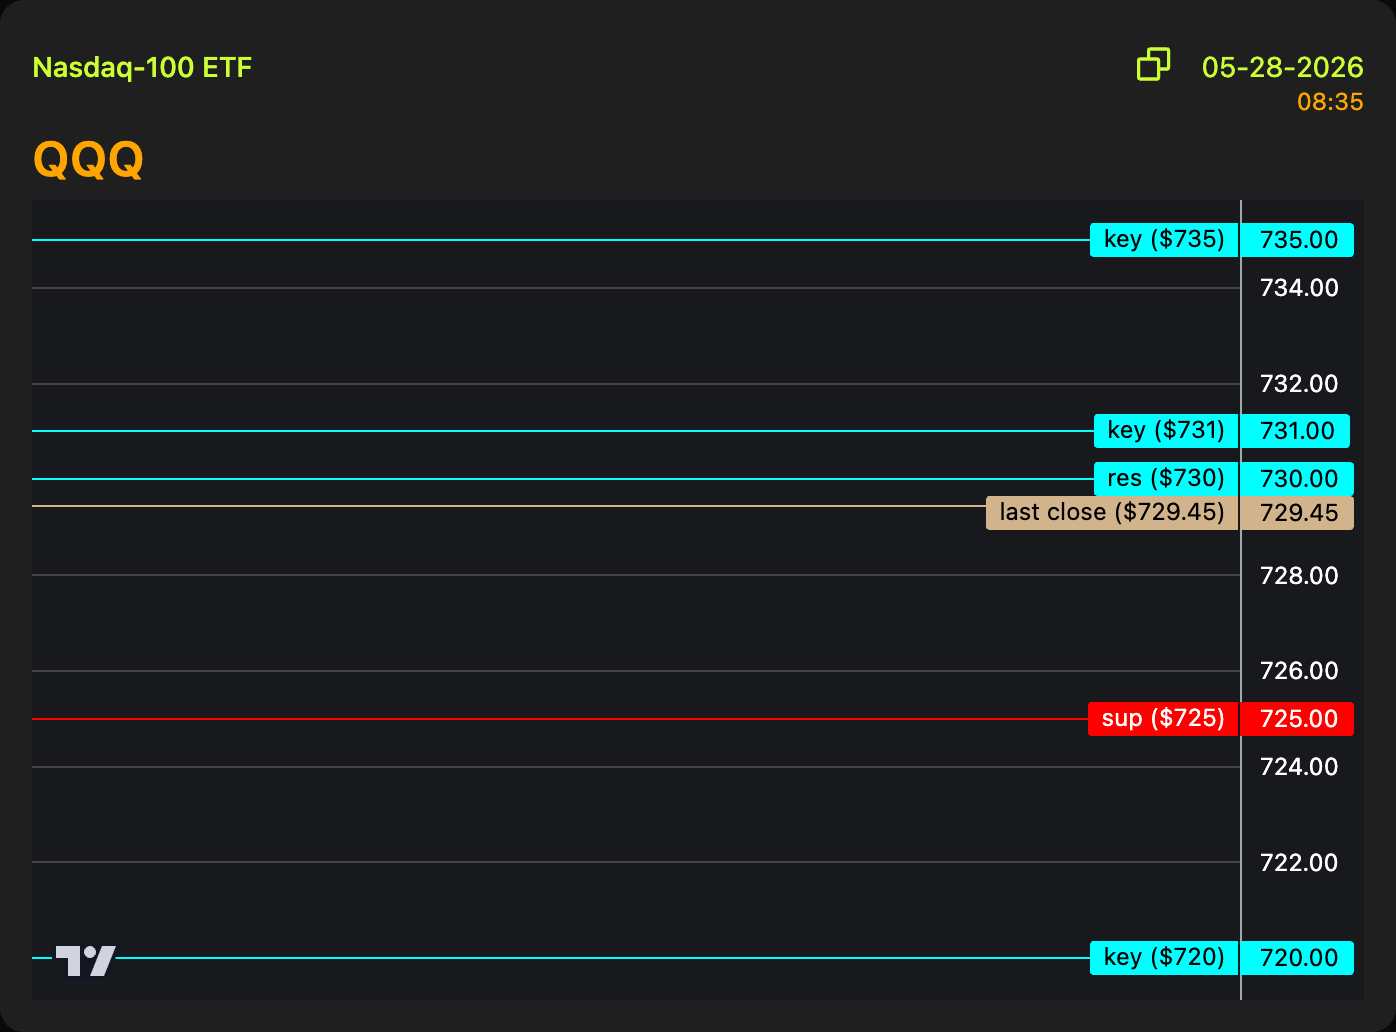
Task: Select the sup ($725) support label
Action: point(1163,719)
